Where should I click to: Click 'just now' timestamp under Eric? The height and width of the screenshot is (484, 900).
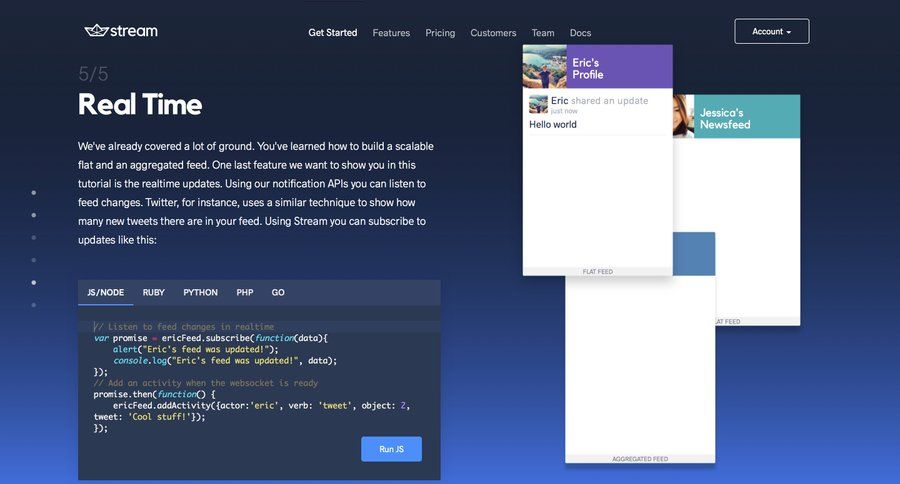coord(564,111)
